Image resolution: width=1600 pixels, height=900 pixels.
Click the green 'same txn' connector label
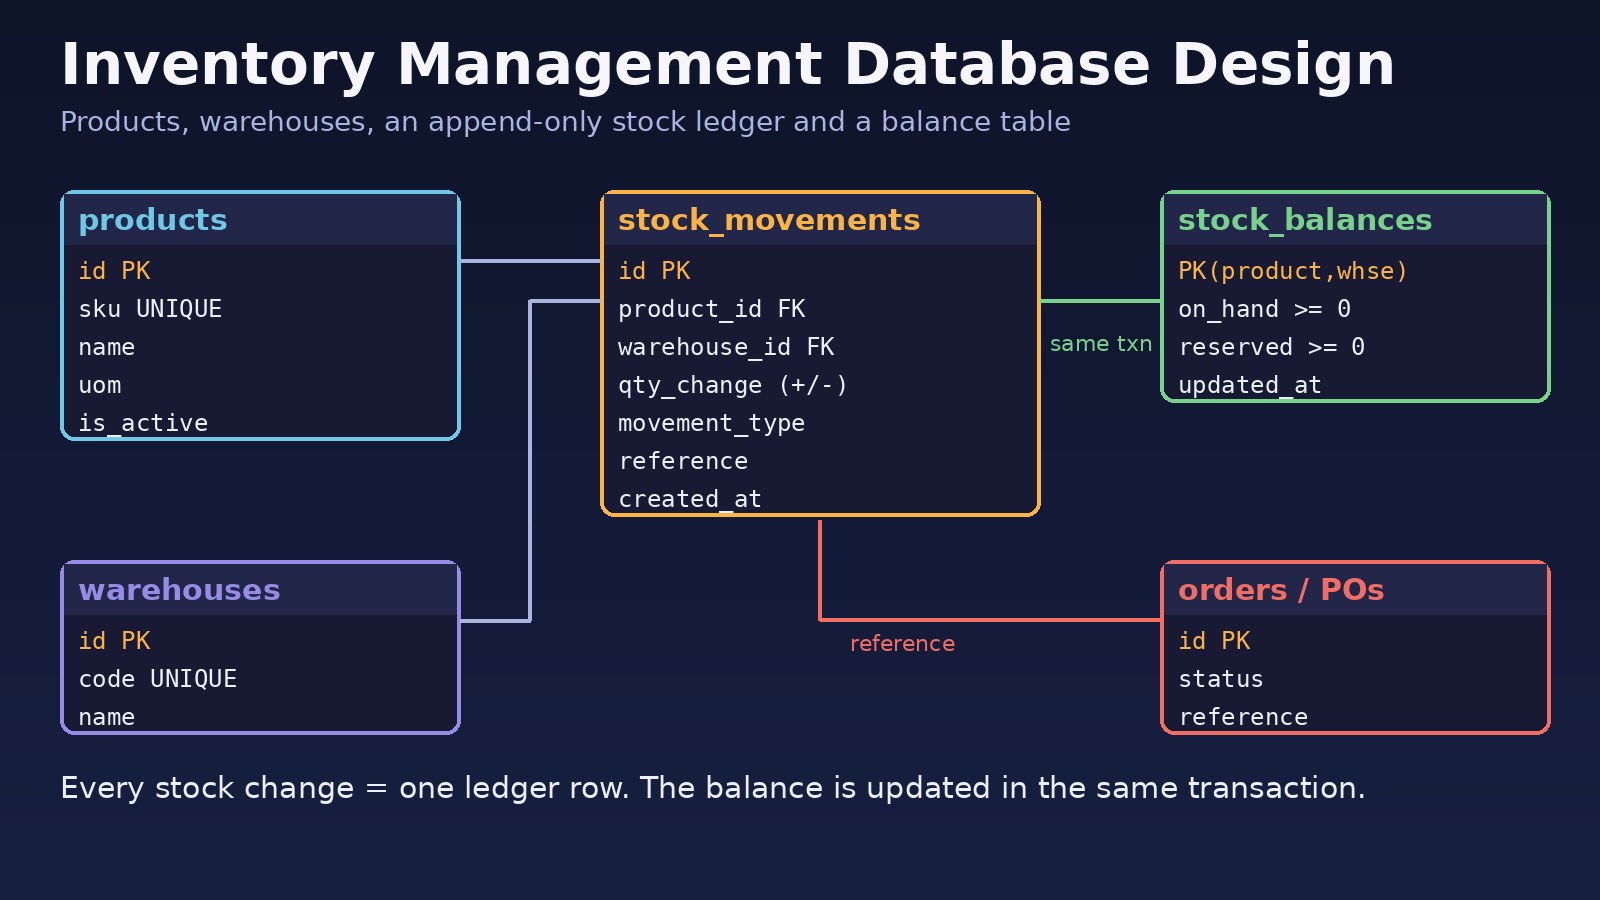coord(1101,344)
